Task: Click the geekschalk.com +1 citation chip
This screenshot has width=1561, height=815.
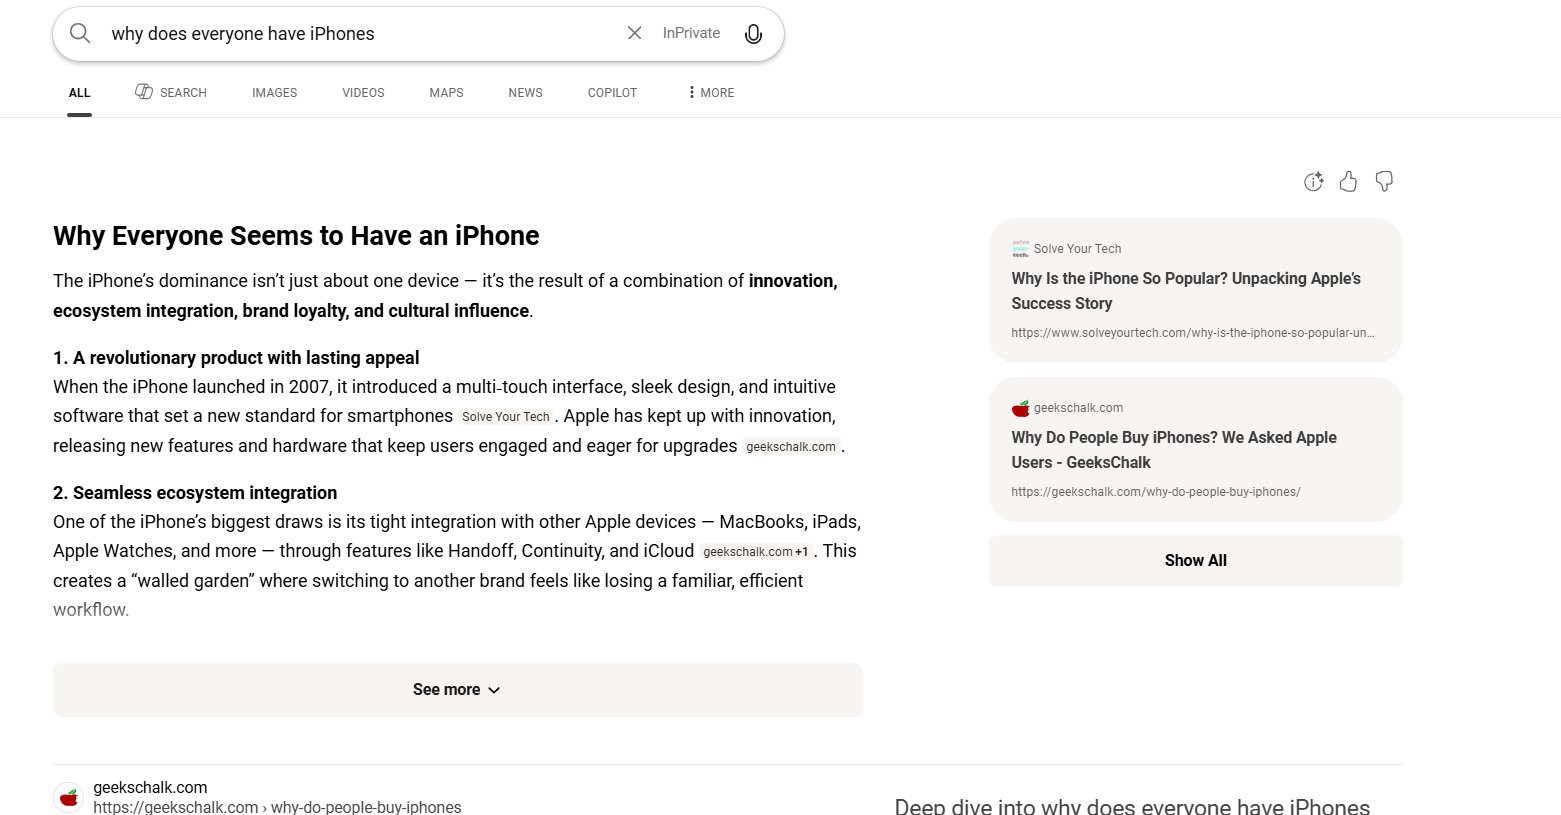Action: (756, 552)
